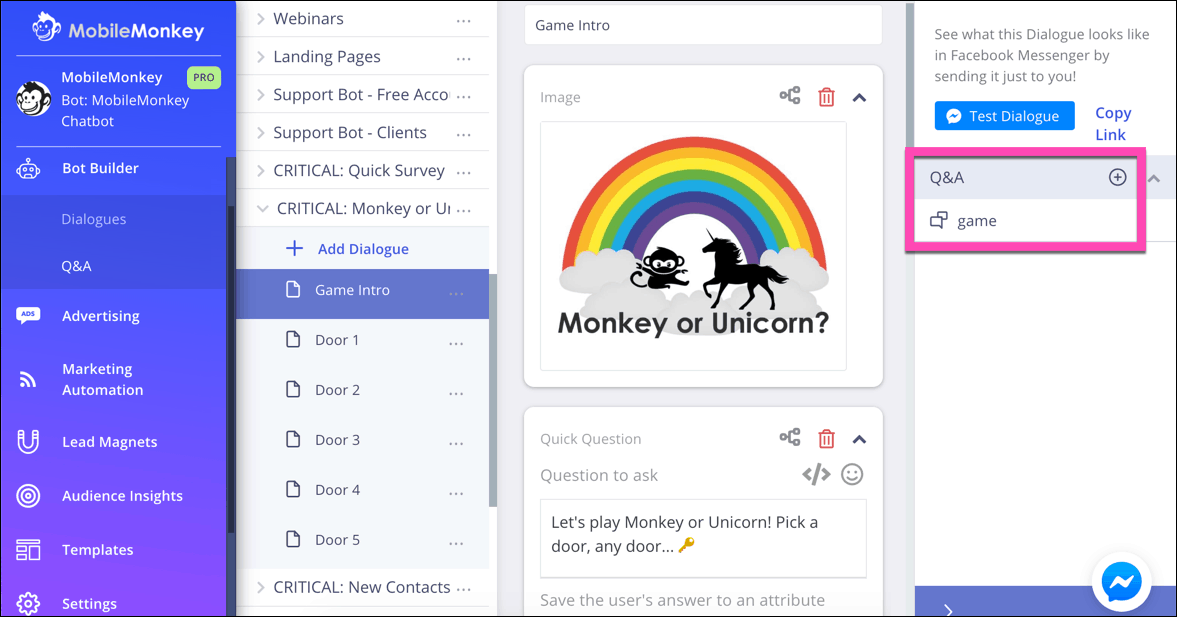Click the Quick Question connection icon

pyautogui.click(x=790, y=437)
